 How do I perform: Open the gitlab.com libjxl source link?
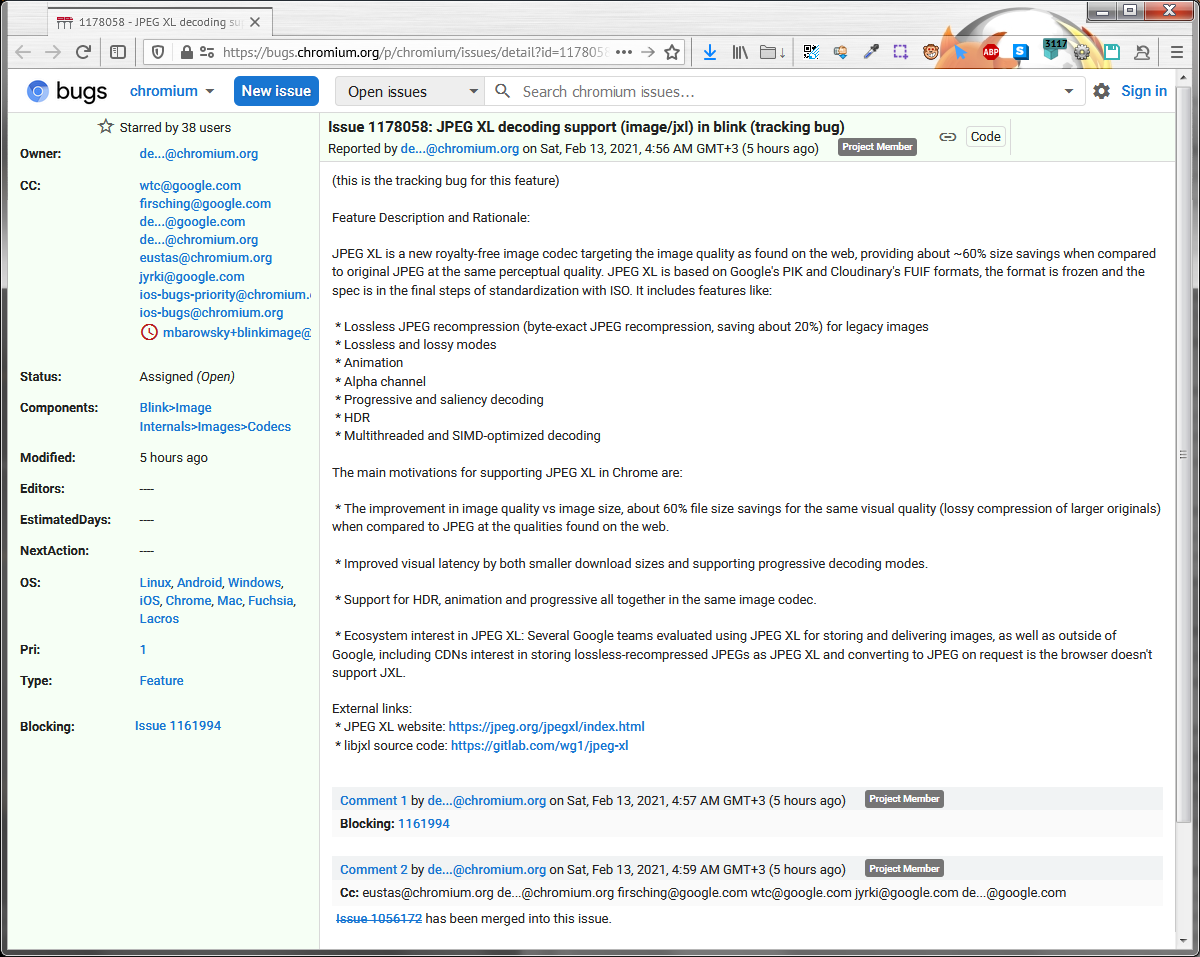[539, 746]
